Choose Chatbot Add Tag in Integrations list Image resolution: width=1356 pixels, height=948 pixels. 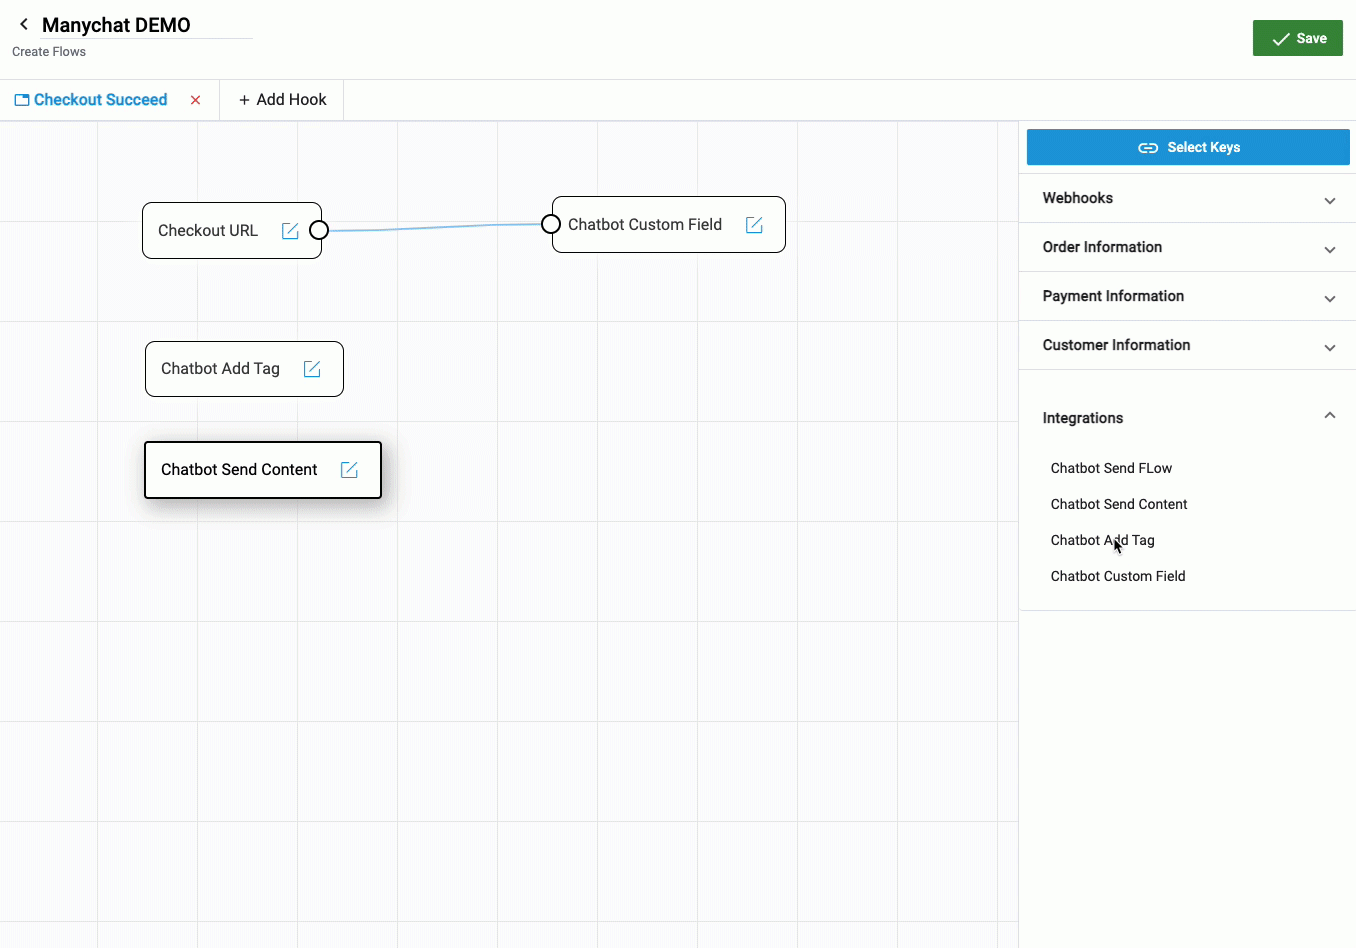[1102, 540]
